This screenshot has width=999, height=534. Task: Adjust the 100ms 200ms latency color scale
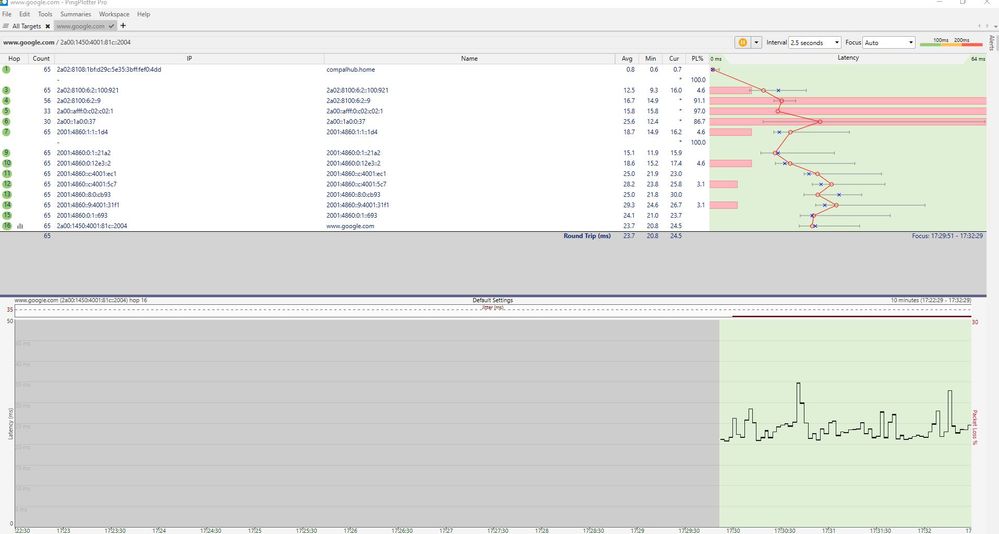pos(951,43)
